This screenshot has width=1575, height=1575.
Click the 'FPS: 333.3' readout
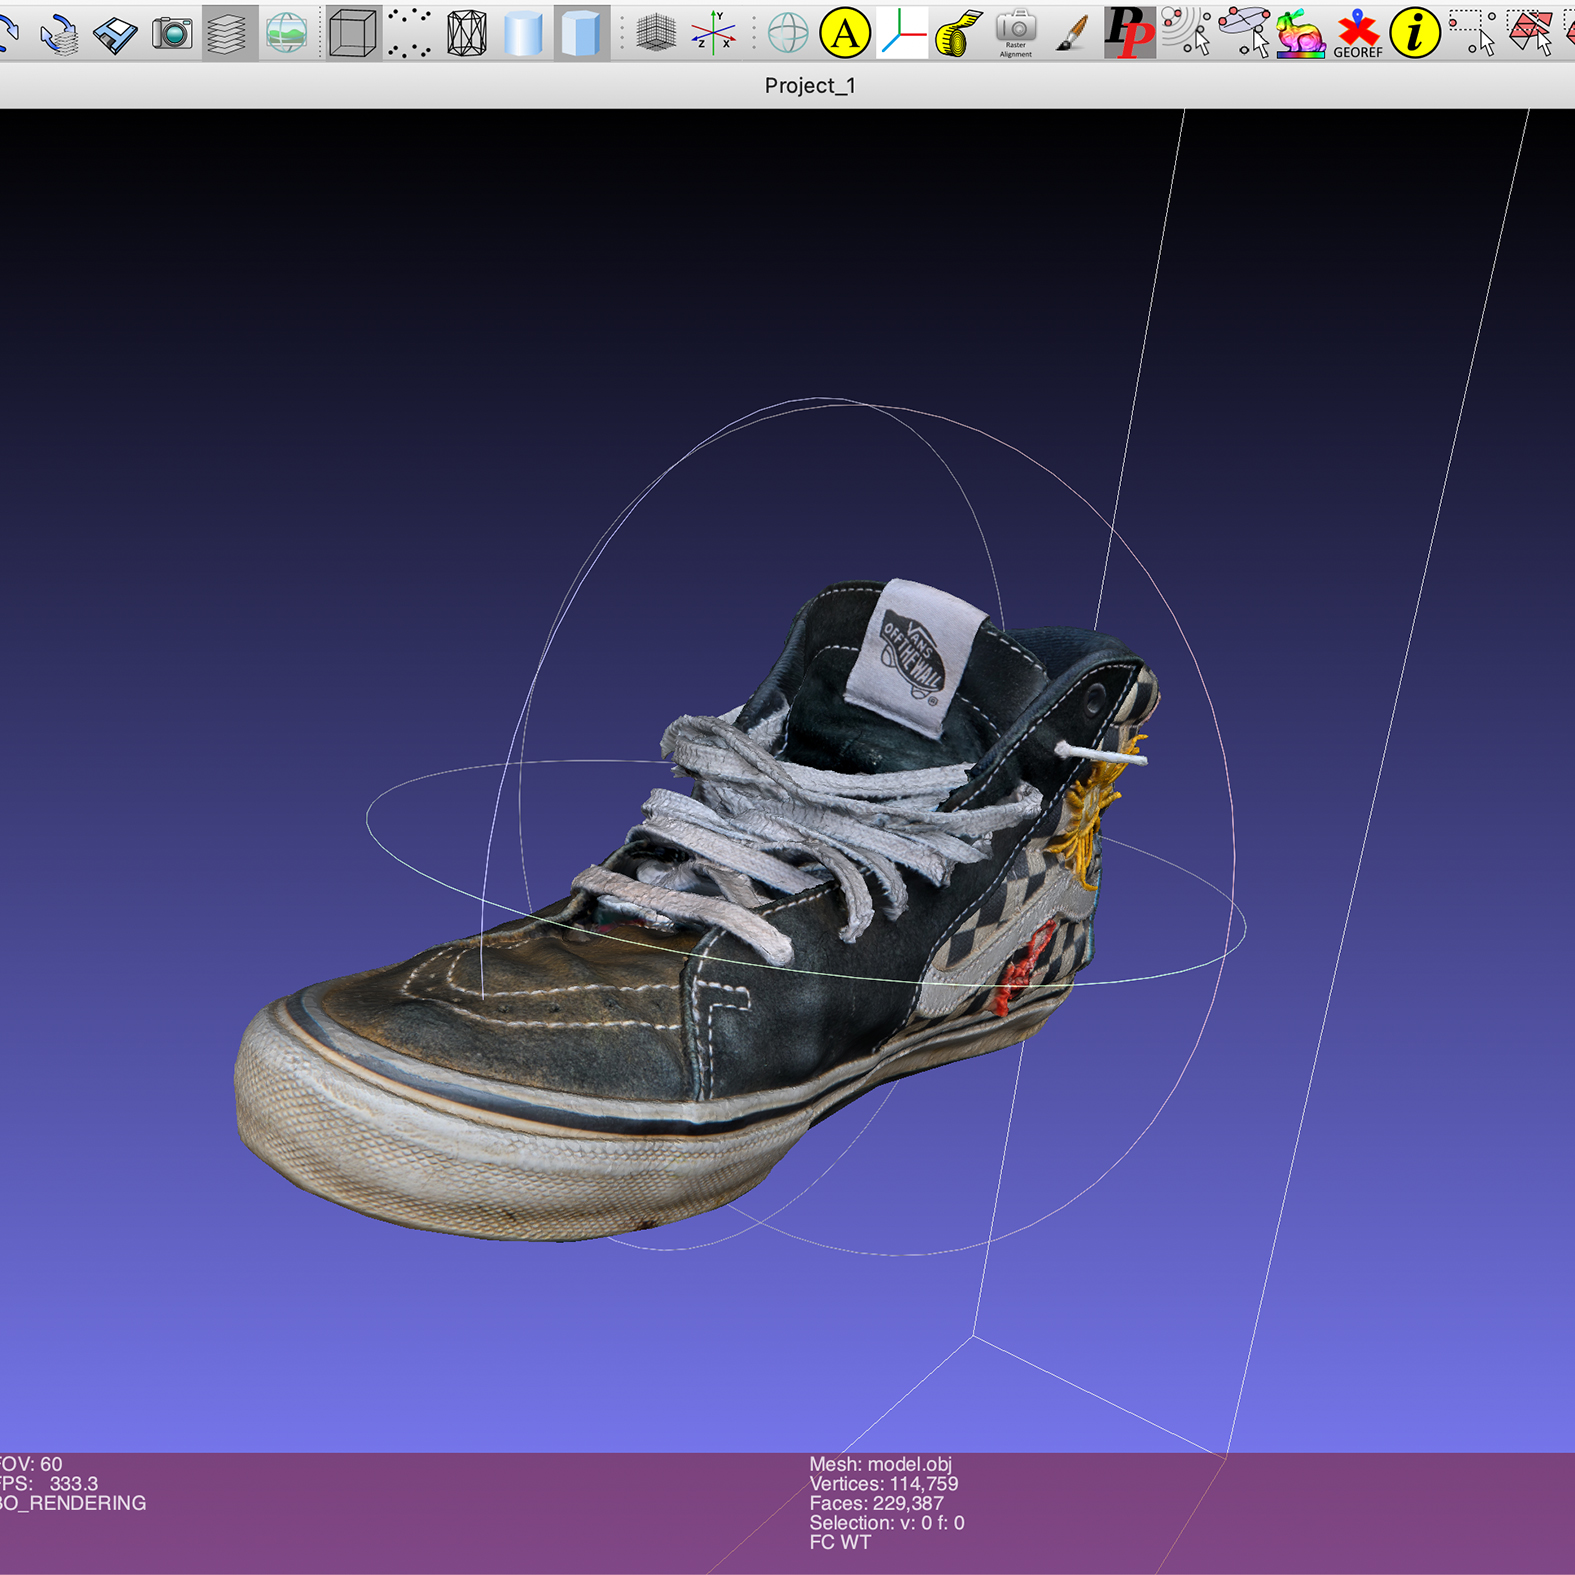pyautogui.click(x=49, y=1484)
